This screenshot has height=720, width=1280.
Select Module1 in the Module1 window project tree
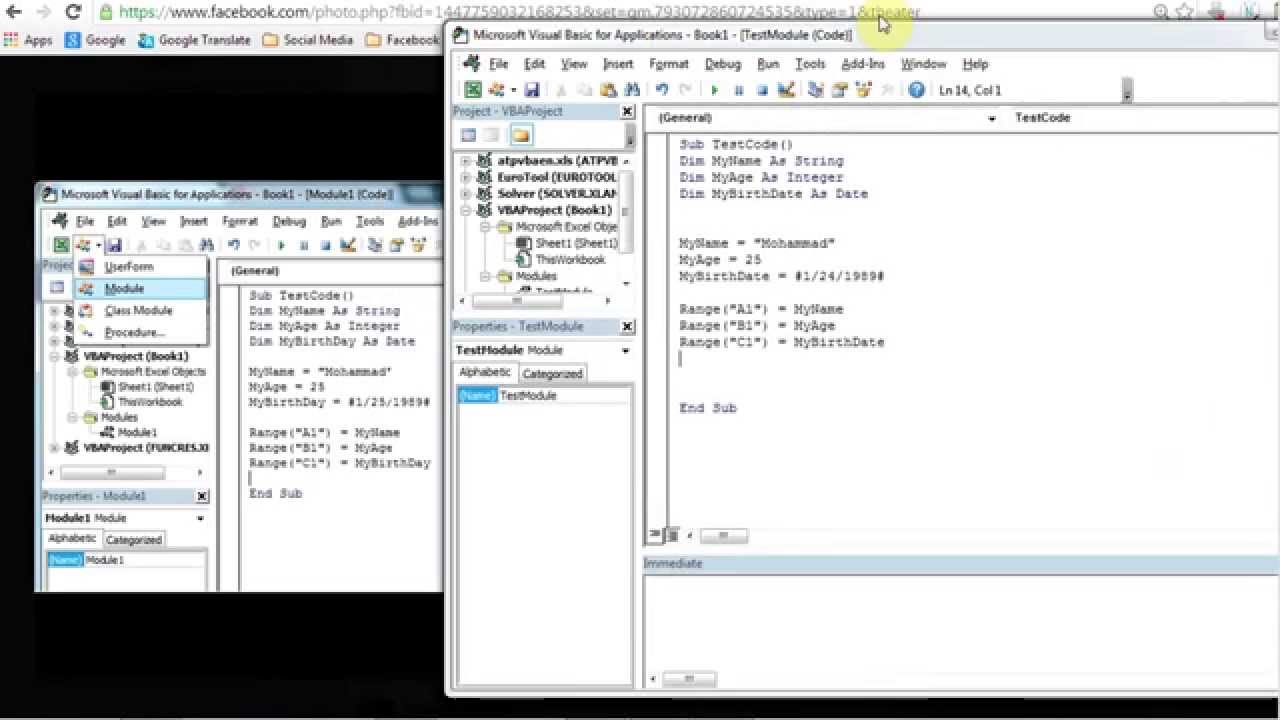pyautogui.click(x=128, y=432)
